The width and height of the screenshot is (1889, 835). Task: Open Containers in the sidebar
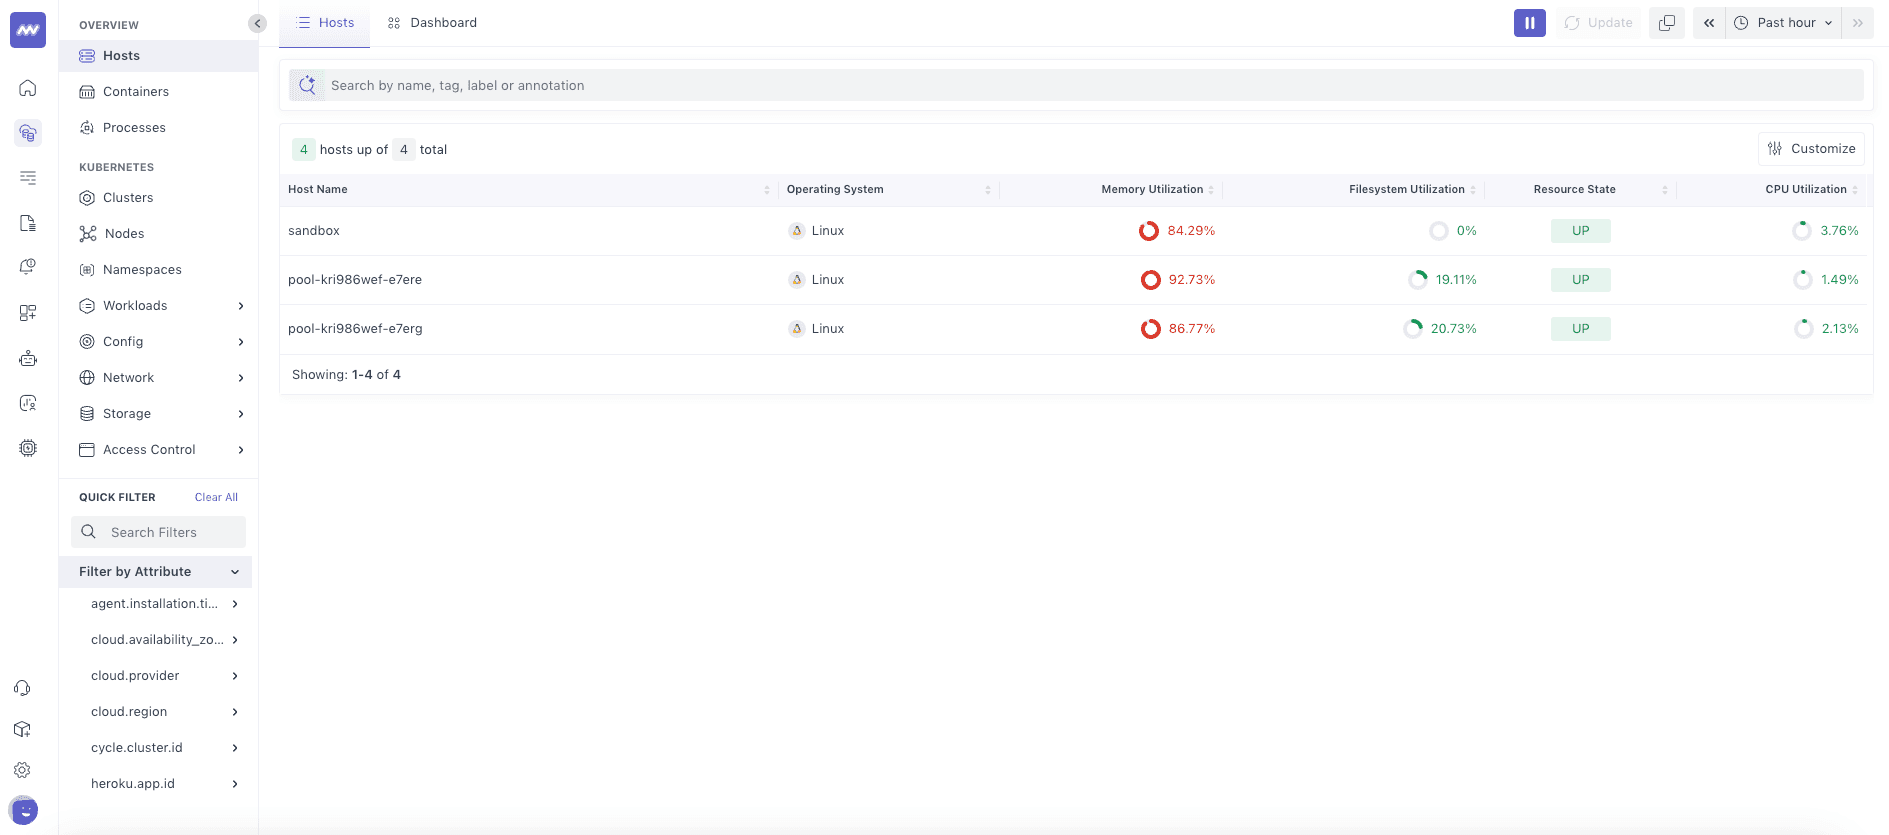click(x=136, y=92)
